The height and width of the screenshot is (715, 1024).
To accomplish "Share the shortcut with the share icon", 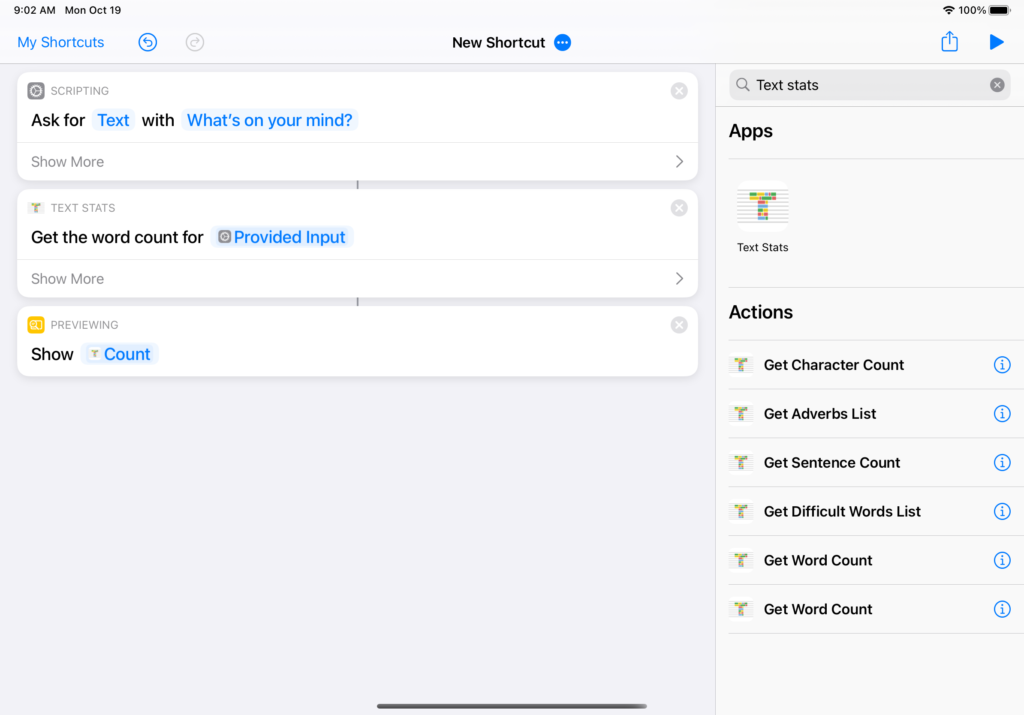I will click(x=949, y=42).
